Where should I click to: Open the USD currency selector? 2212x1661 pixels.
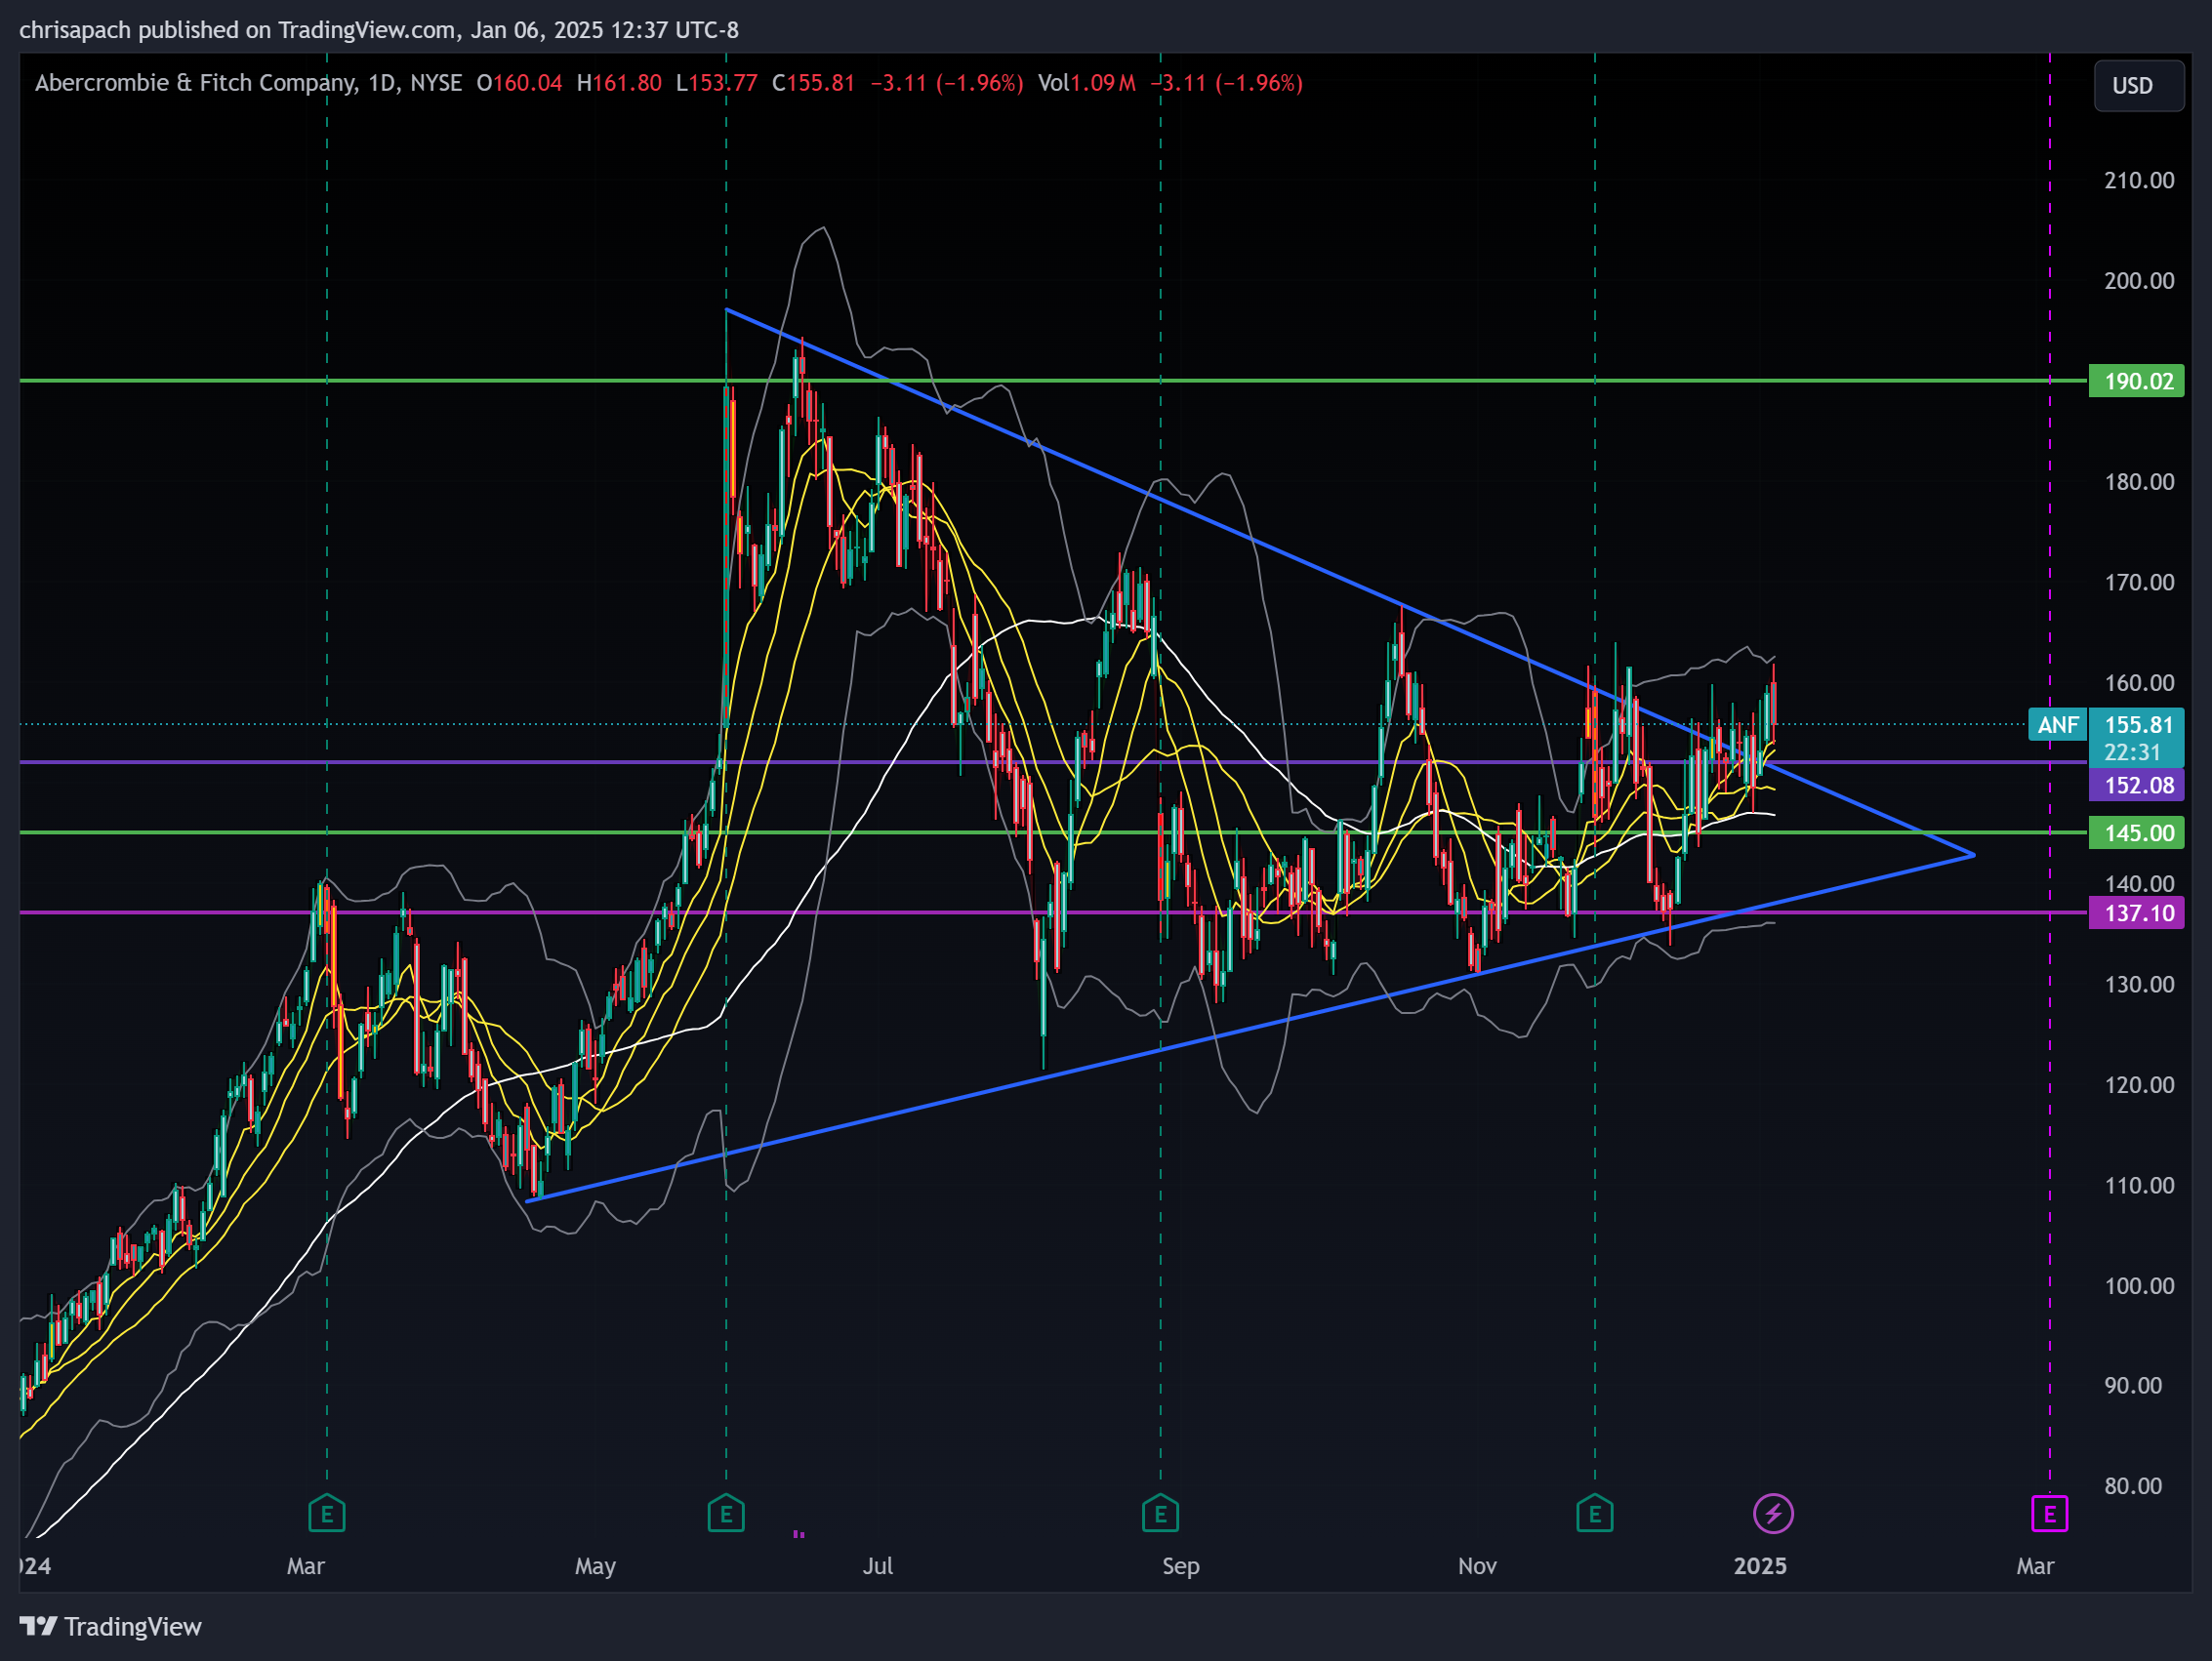[2139, 86]
